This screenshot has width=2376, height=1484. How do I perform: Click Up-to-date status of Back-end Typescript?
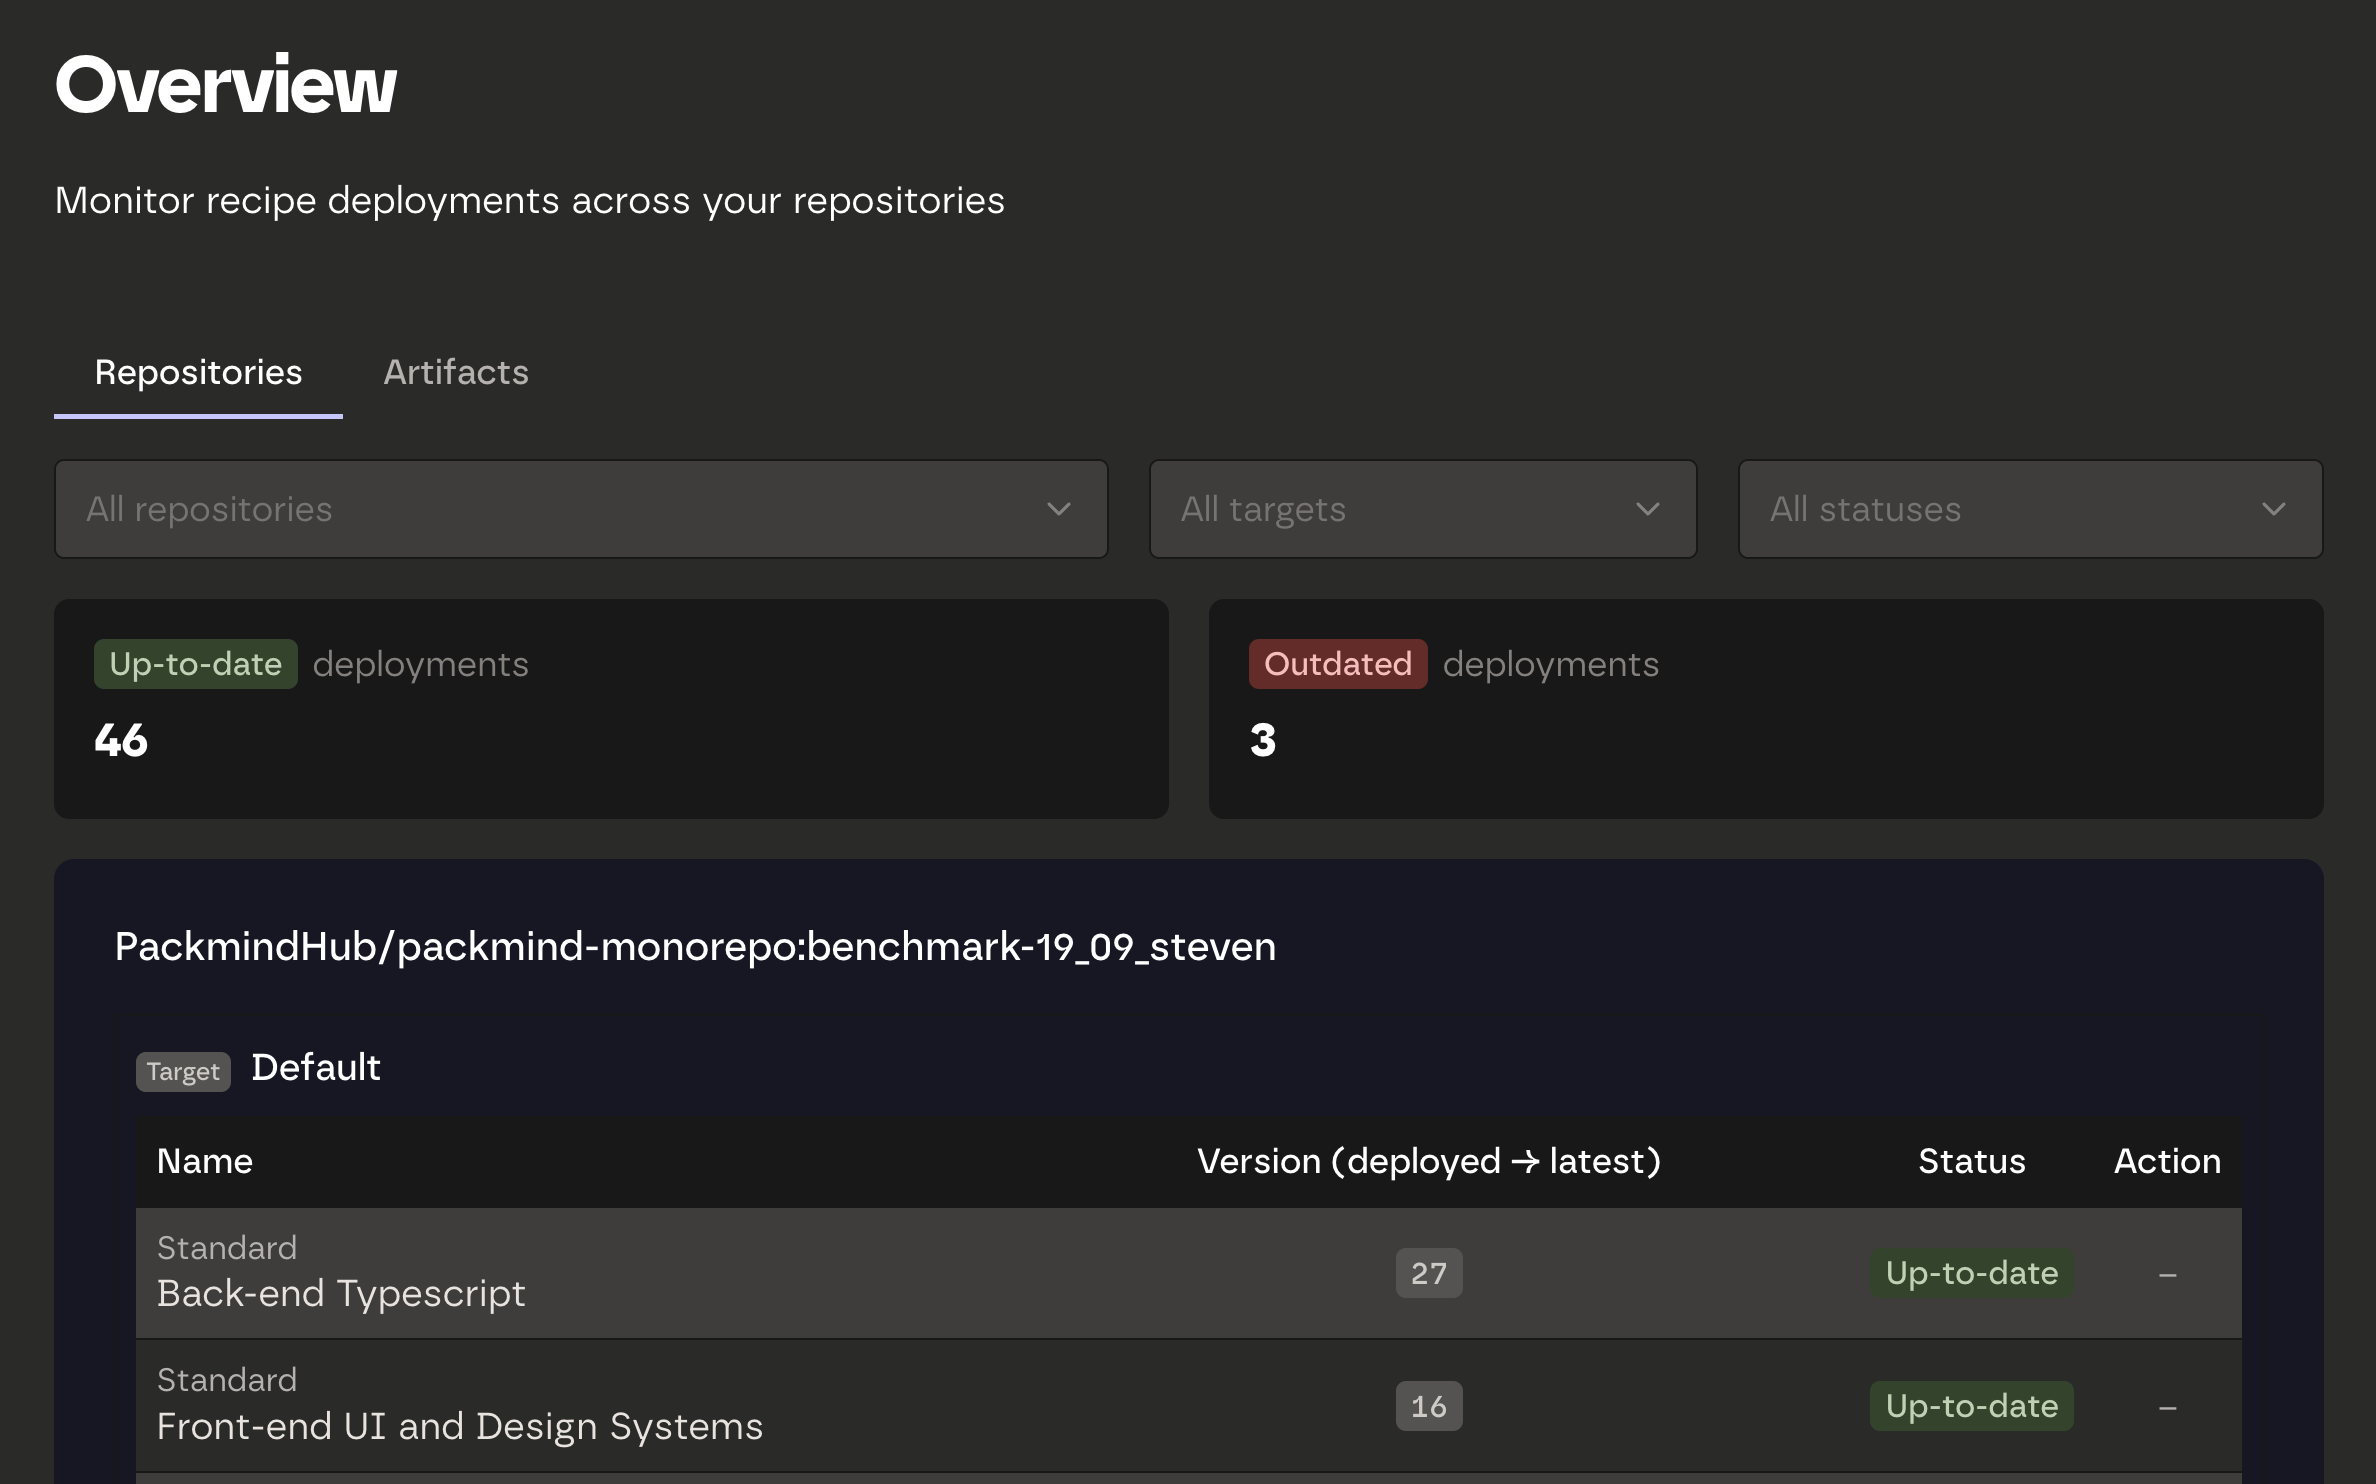(1971, 1273)
